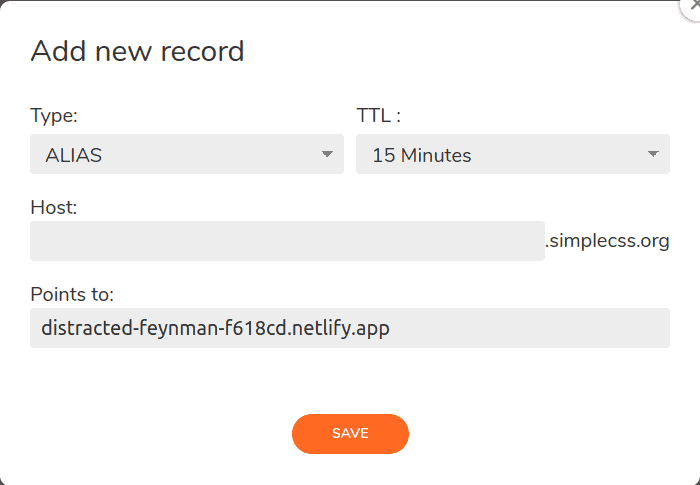Viewport: 700px width, 485px height.
Task: Click the arrow on the Type selector
Action: (327, 154)
